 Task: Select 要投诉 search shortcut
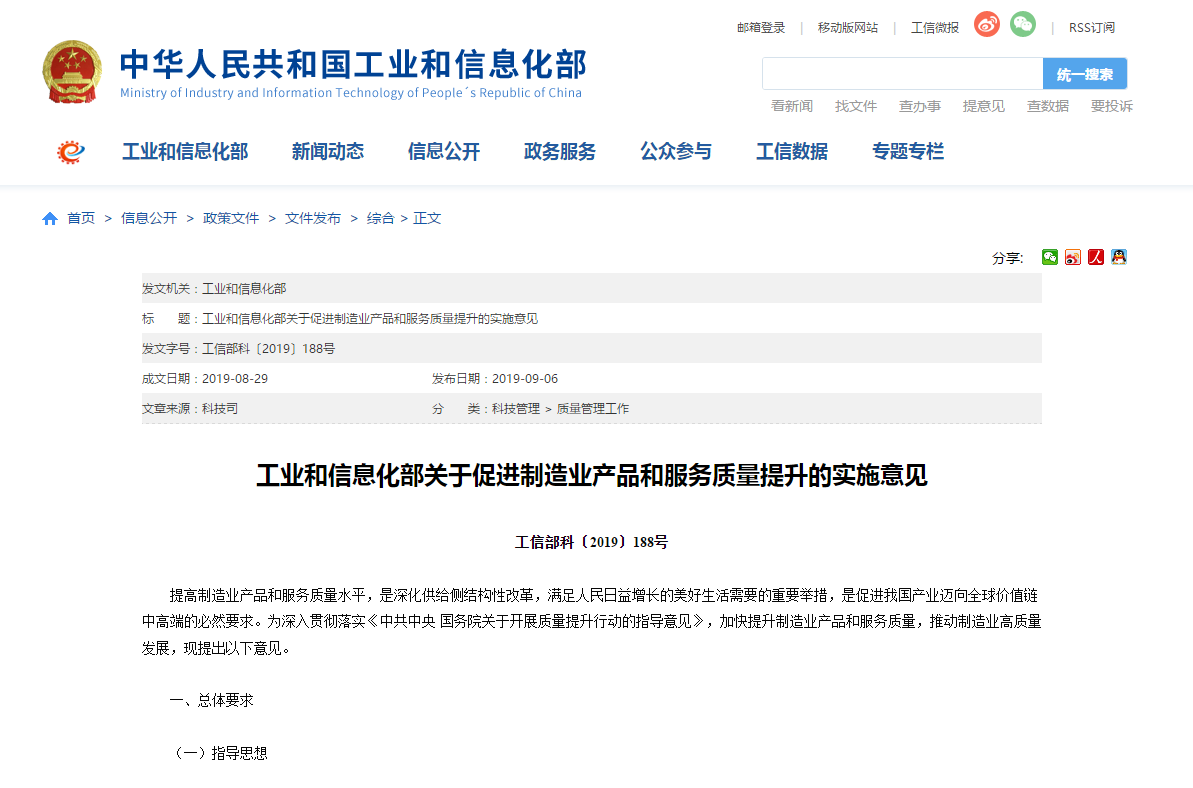[1112, 106]
